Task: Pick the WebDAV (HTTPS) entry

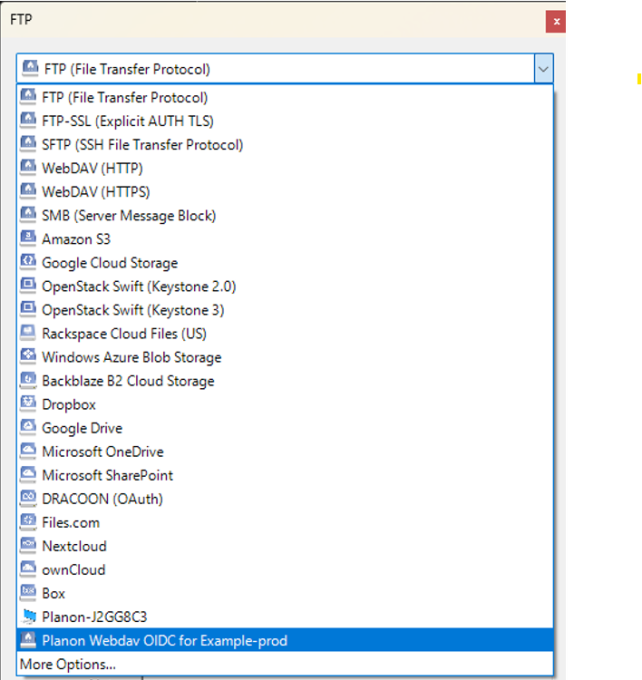Action: (285, 192)
